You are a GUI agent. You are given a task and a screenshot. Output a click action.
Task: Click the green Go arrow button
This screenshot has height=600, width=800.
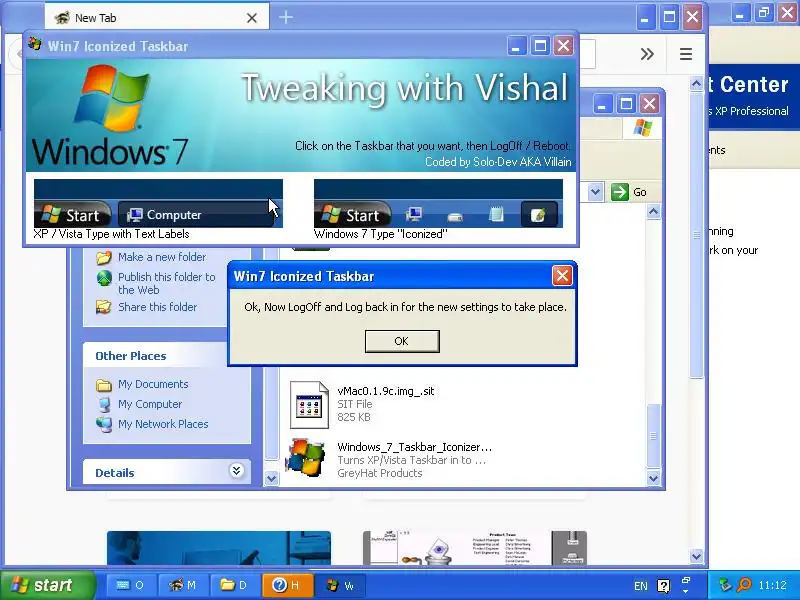point(620,192)
